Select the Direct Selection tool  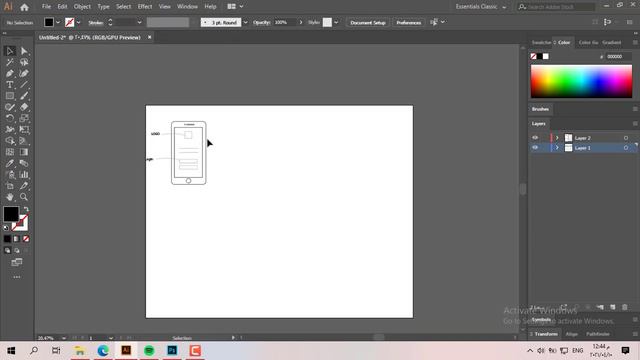pyautogui.click(x=24, y=51)
